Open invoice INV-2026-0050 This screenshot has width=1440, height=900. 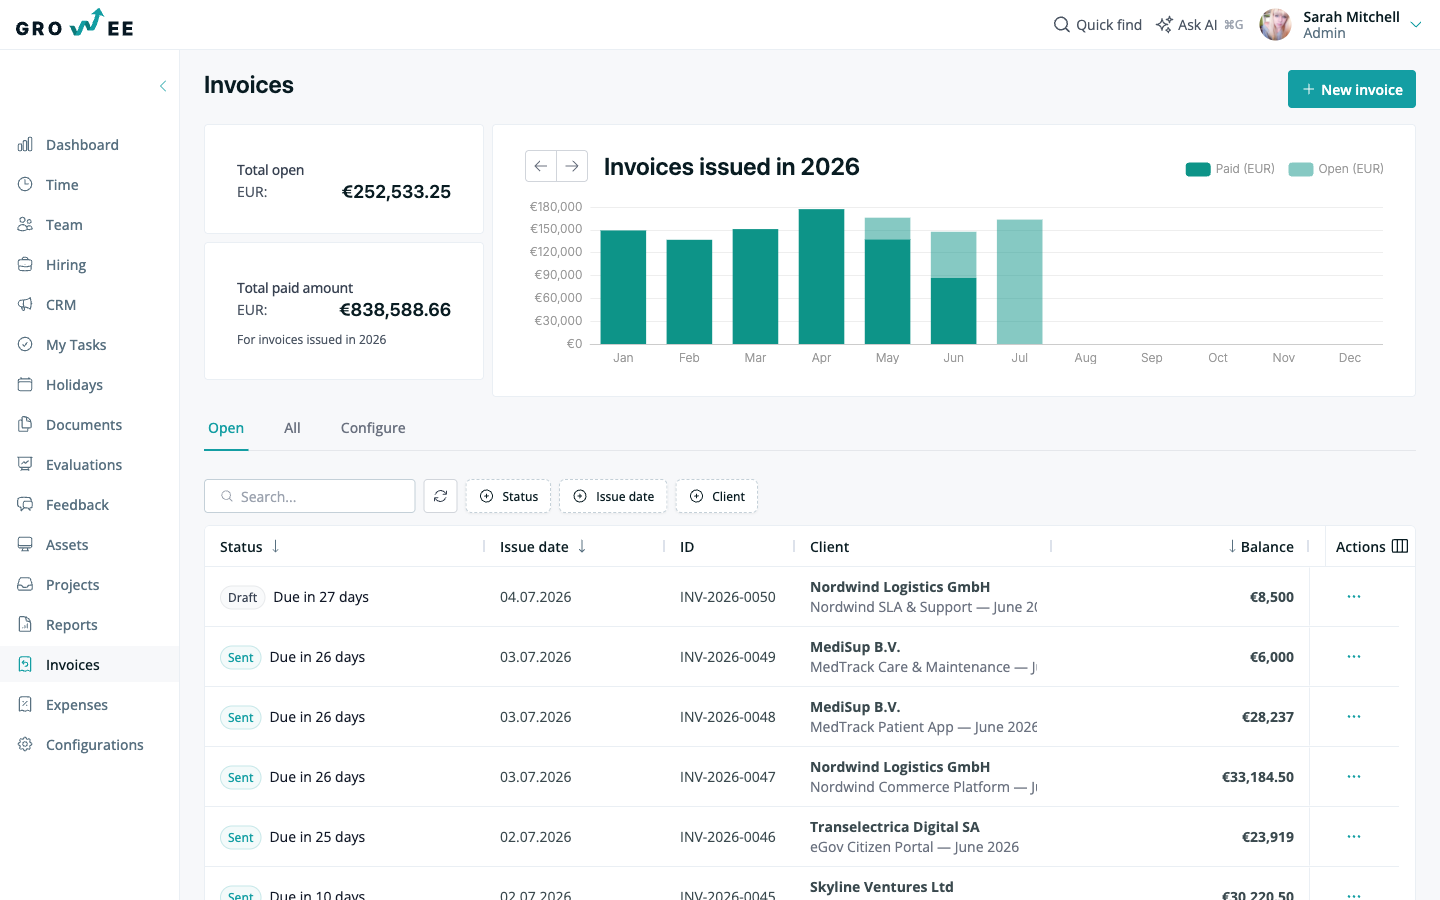(728, 597)
